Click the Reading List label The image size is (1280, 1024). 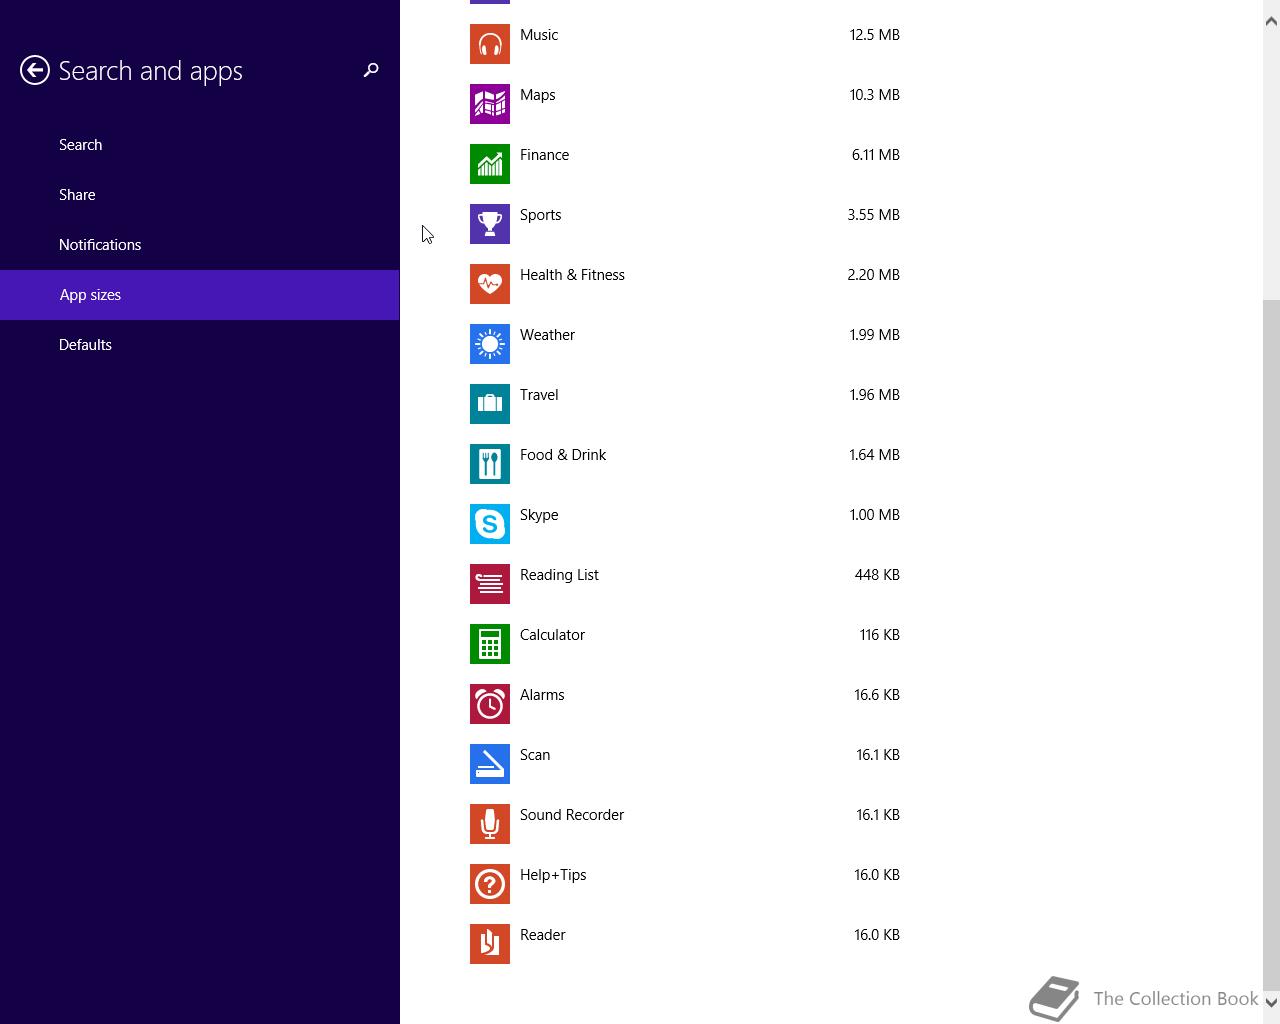tap(559, 575)
